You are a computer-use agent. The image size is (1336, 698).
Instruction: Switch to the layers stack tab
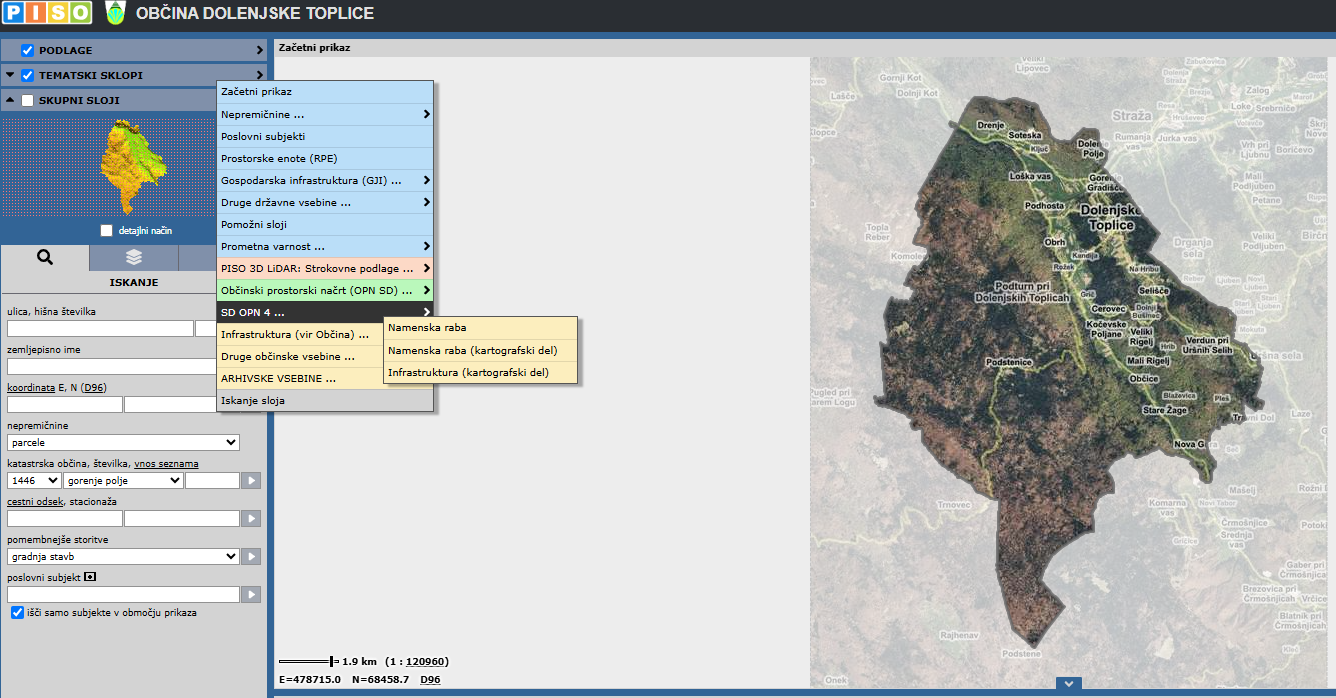(134, 257)
